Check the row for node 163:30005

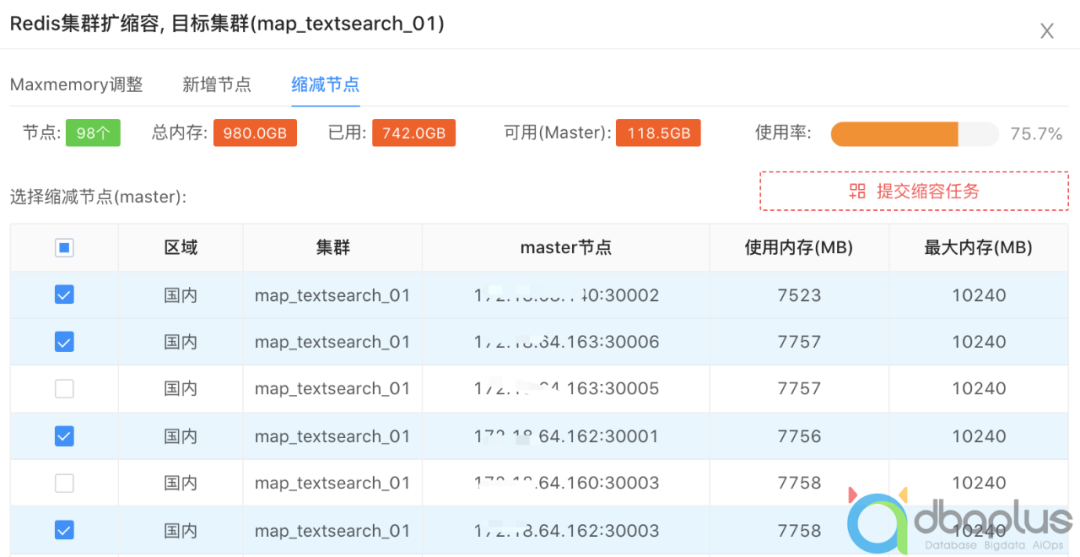pos(64,389)
